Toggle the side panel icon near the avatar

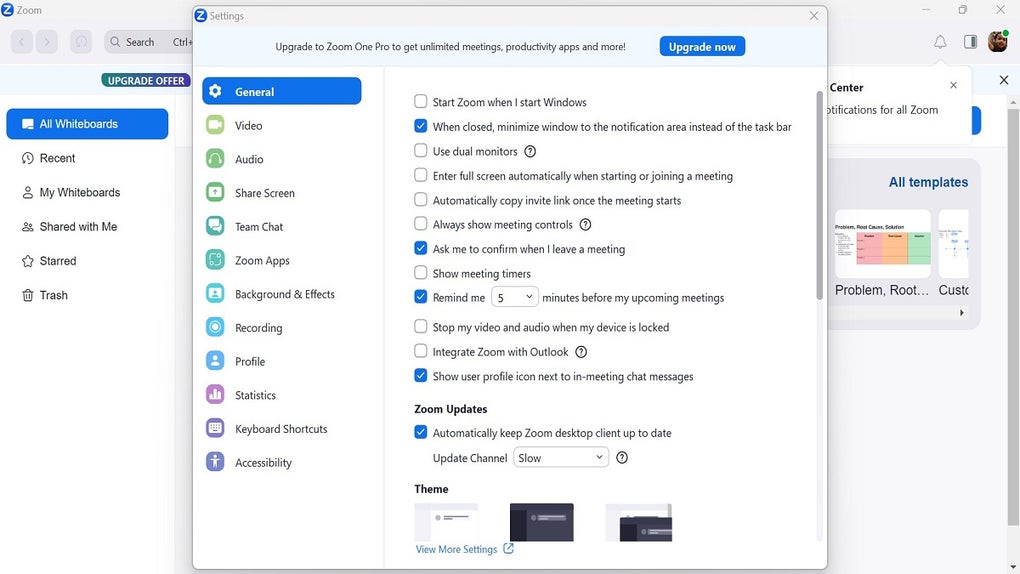[970, 42]
